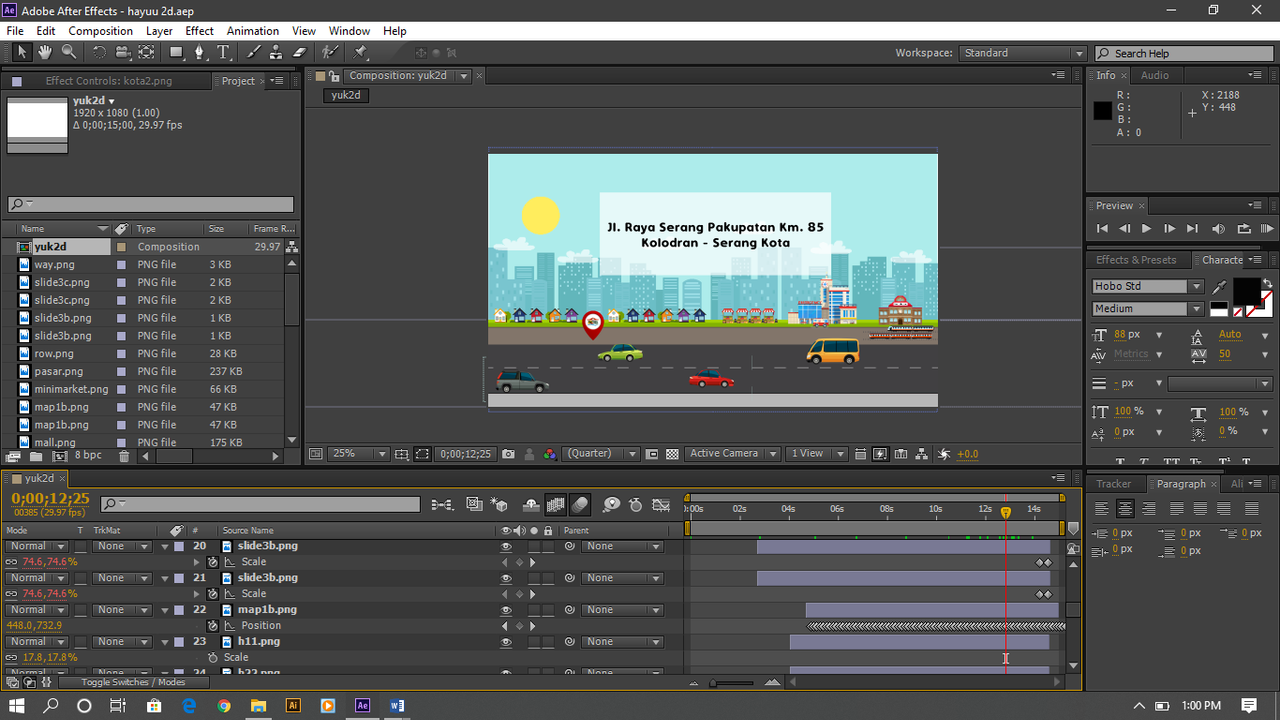
Task: Open the Composition menu
Action: [100, 31]
